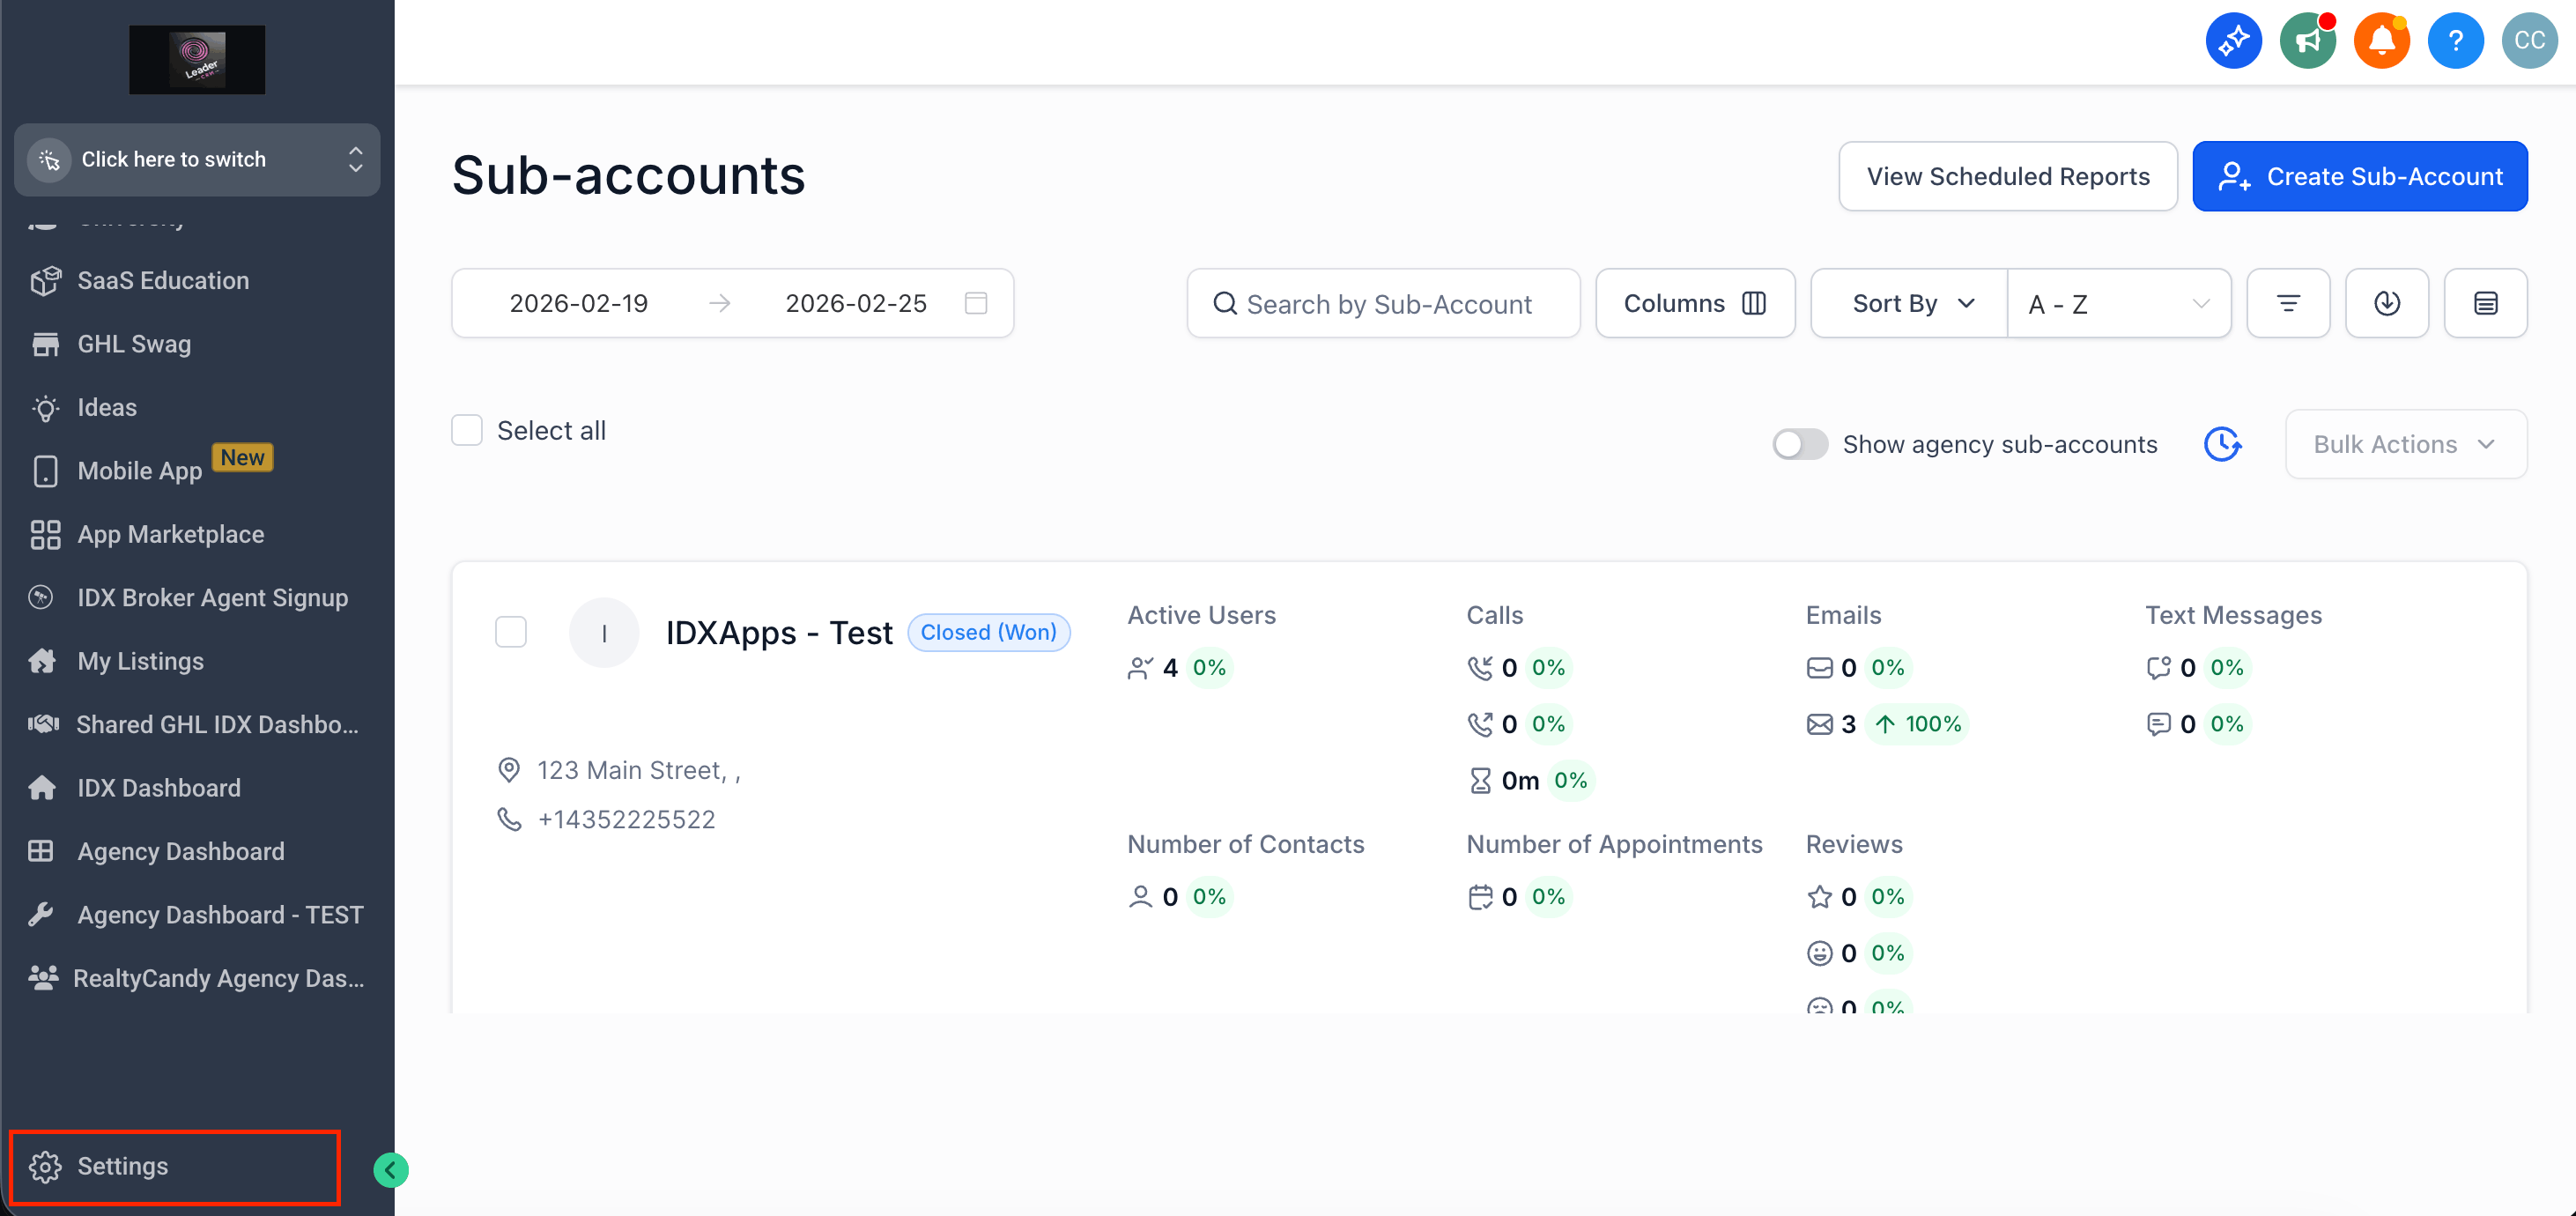Expand the A - Z order dropdown
The image size is (2576, 1216).
[2118, 303]
